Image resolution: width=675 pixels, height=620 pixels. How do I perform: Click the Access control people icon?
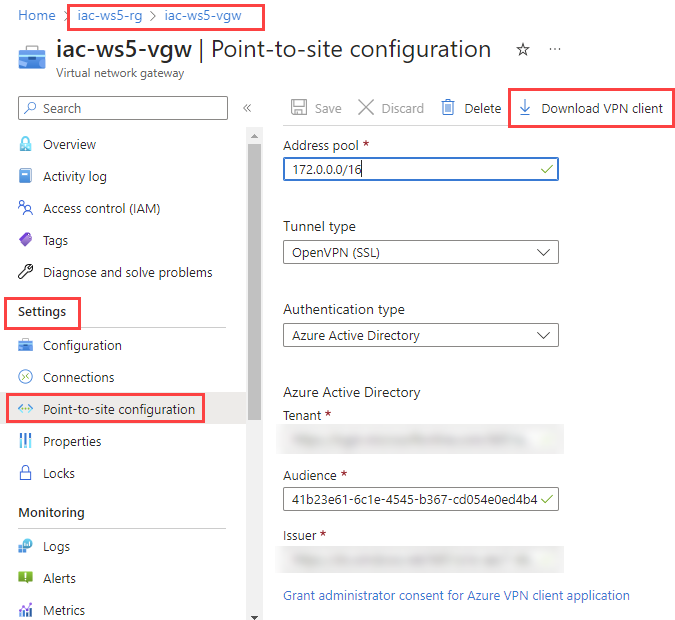25,208
